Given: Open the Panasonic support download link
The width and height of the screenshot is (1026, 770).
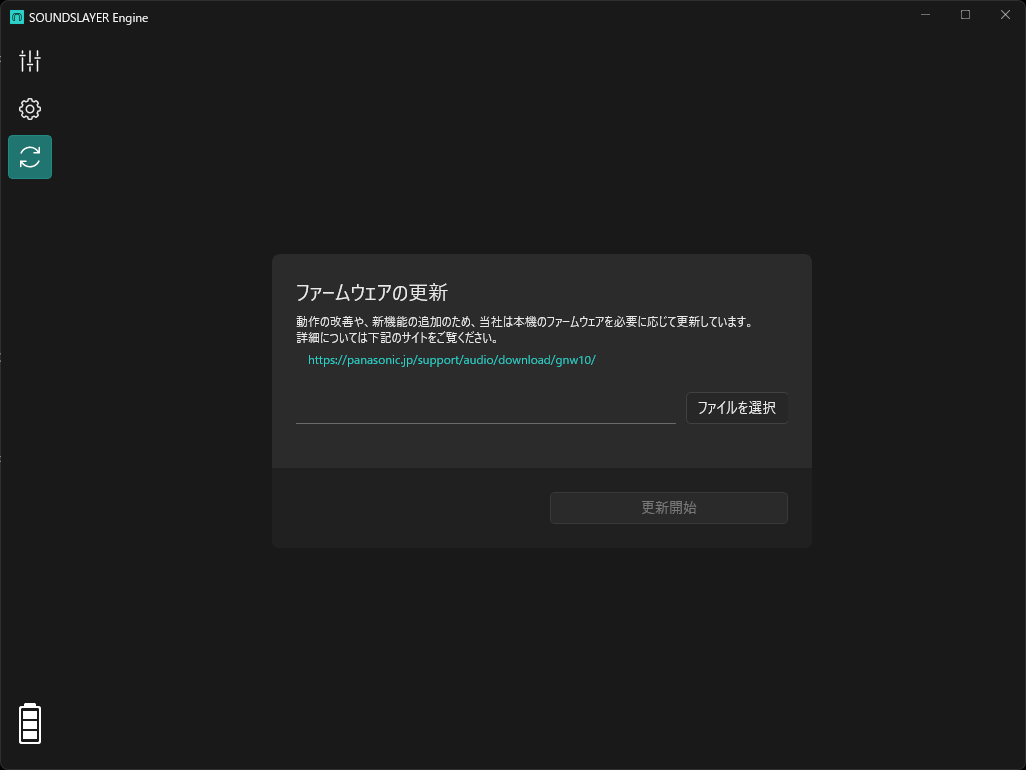Looking at the screenshot, I should coord(452,359).
